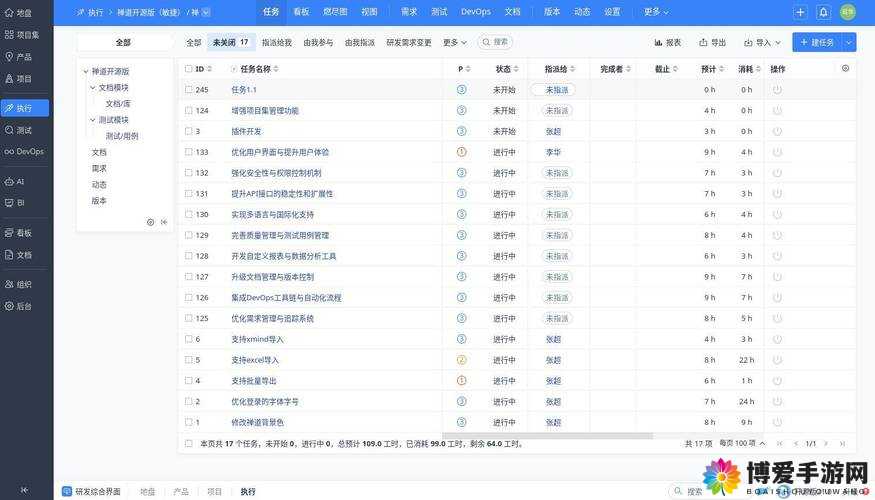
Task: Check the box for task 245
Action: coord(189,89)
